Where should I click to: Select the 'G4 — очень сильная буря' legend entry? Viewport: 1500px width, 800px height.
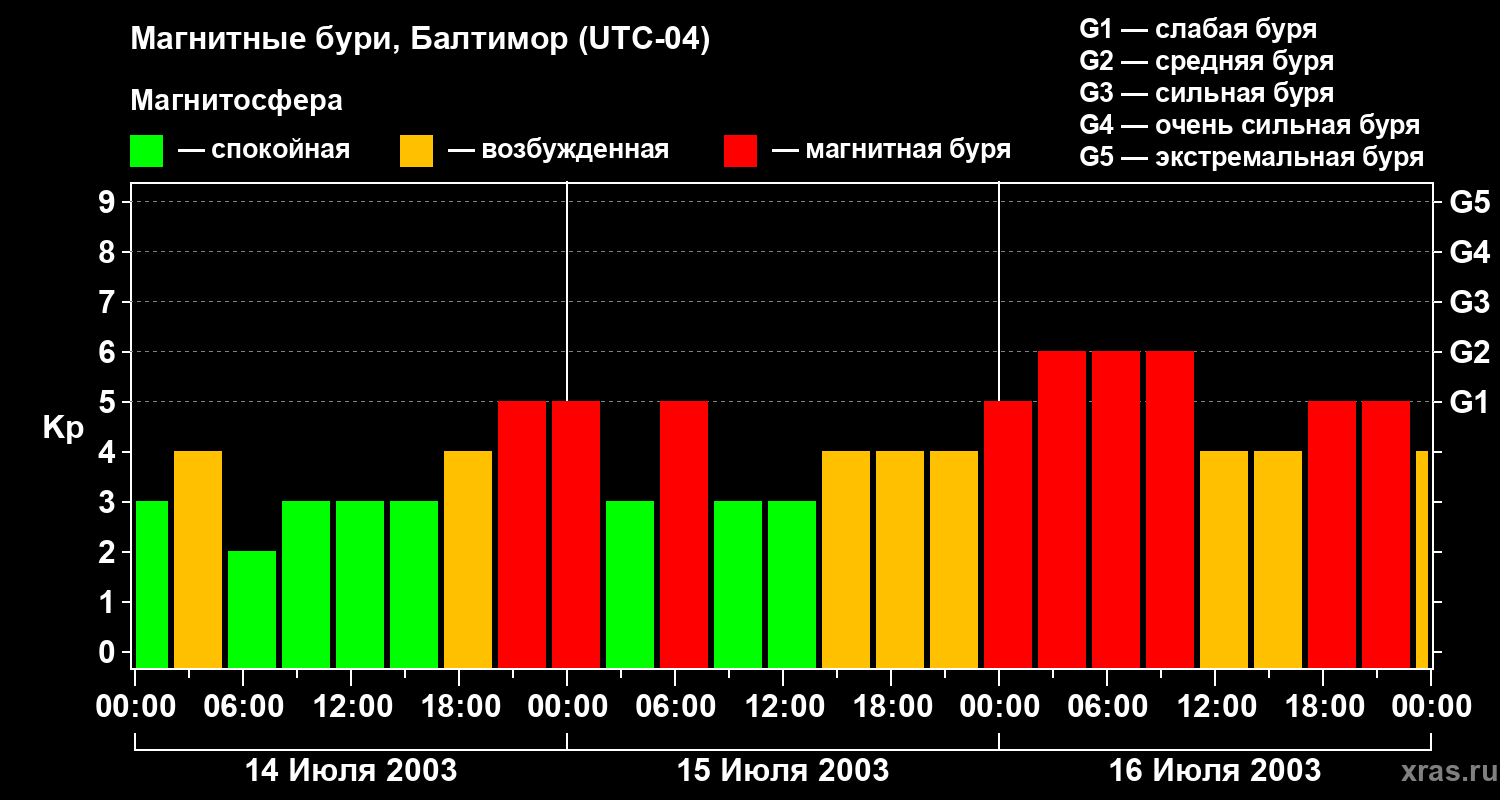coord(1249,125)
